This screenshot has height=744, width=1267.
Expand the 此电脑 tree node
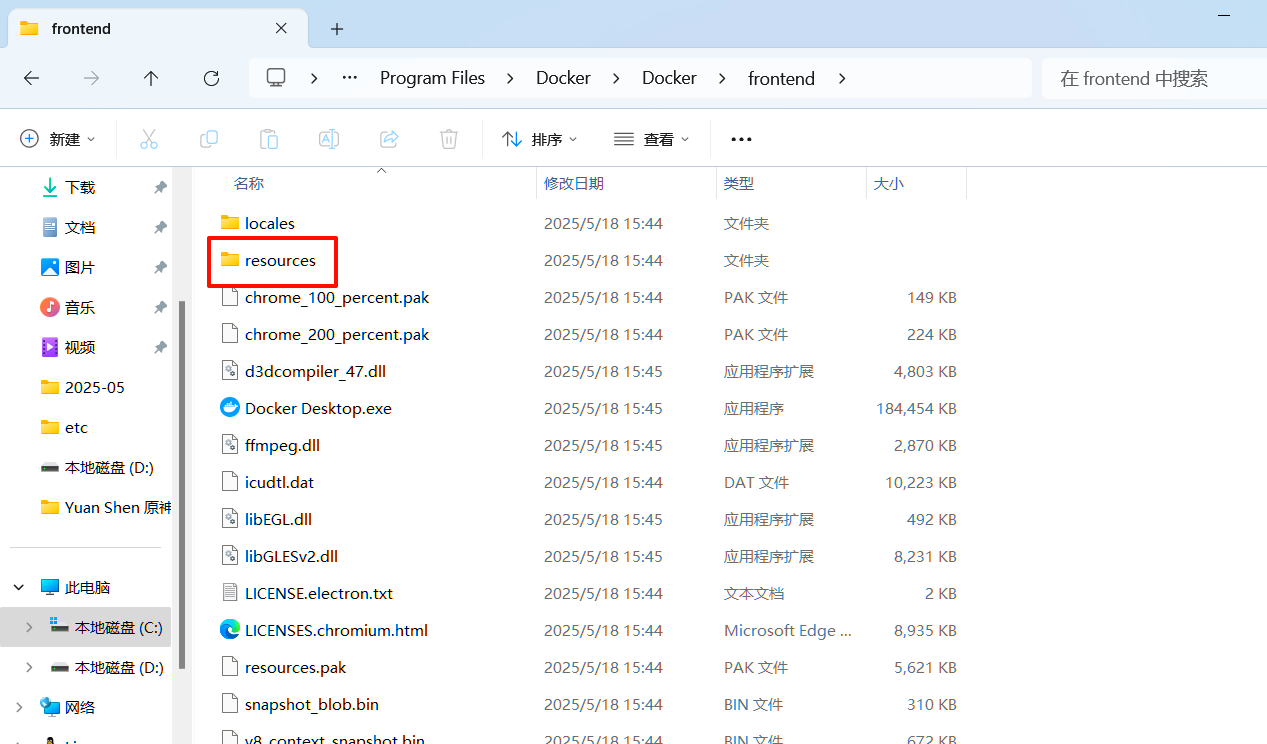tap(19, 588)
